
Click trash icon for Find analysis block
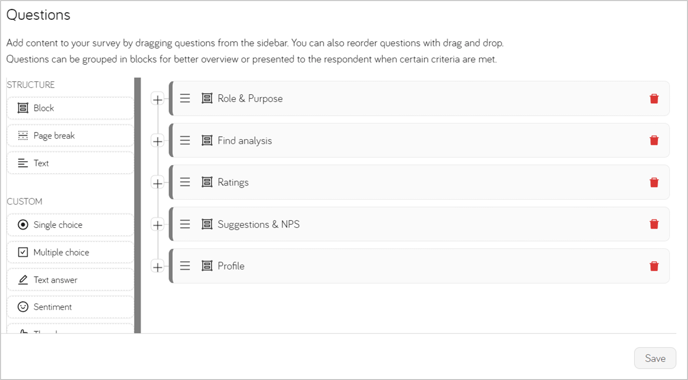point(654,140)
